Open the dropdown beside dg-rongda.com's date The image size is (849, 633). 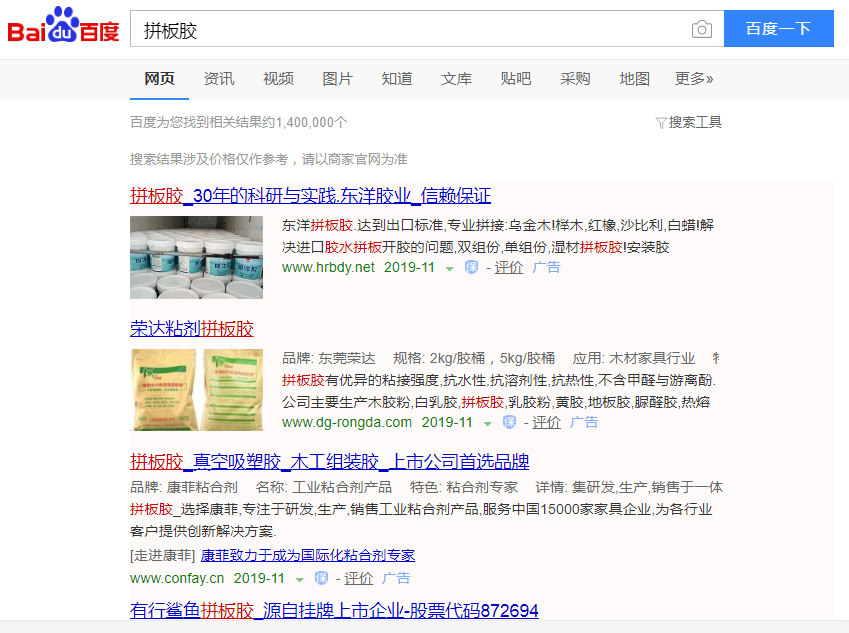487,423
